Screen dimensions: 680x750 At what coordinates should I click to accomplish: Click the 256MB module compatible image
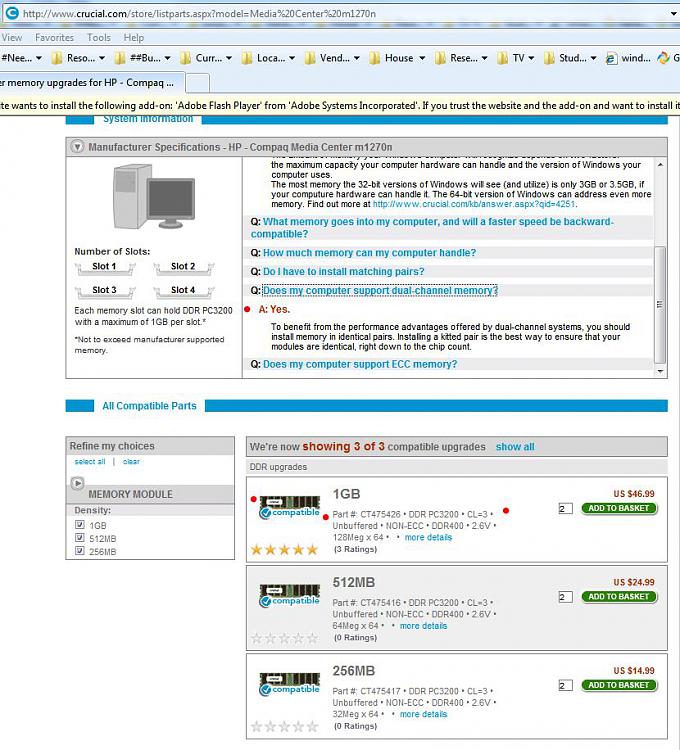tap(289, 684)
